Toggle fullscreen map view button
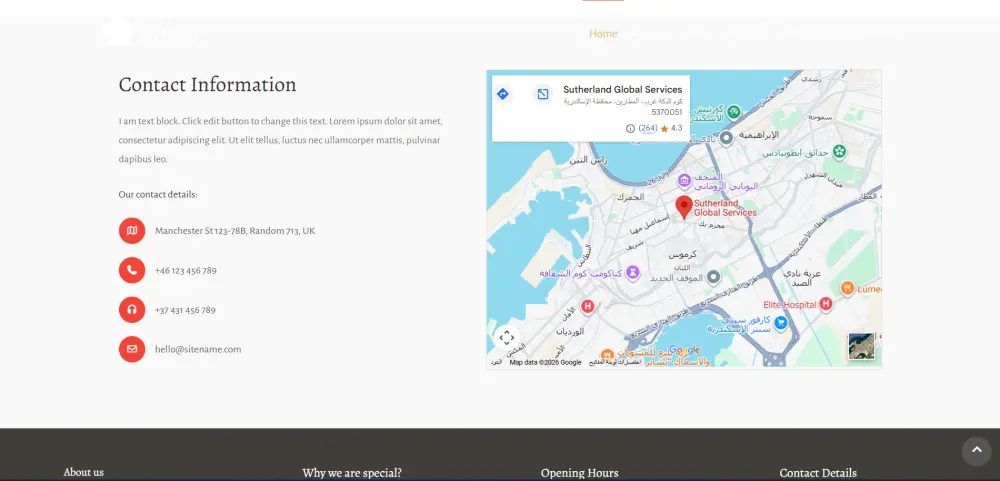 pyautogui.click(x=506, y=337)
